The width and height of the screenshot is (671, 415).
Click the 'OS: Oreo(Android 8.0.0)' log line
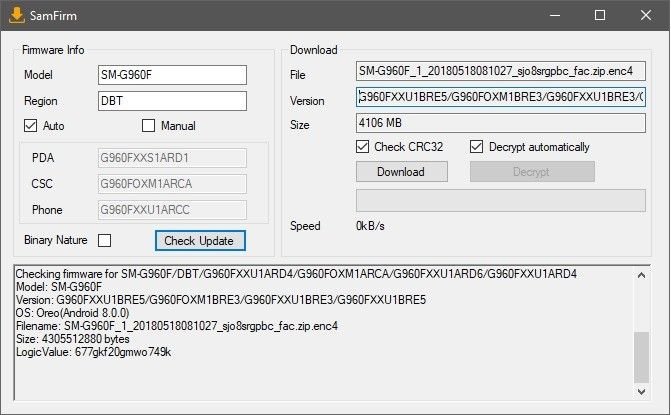click(72, 313)
